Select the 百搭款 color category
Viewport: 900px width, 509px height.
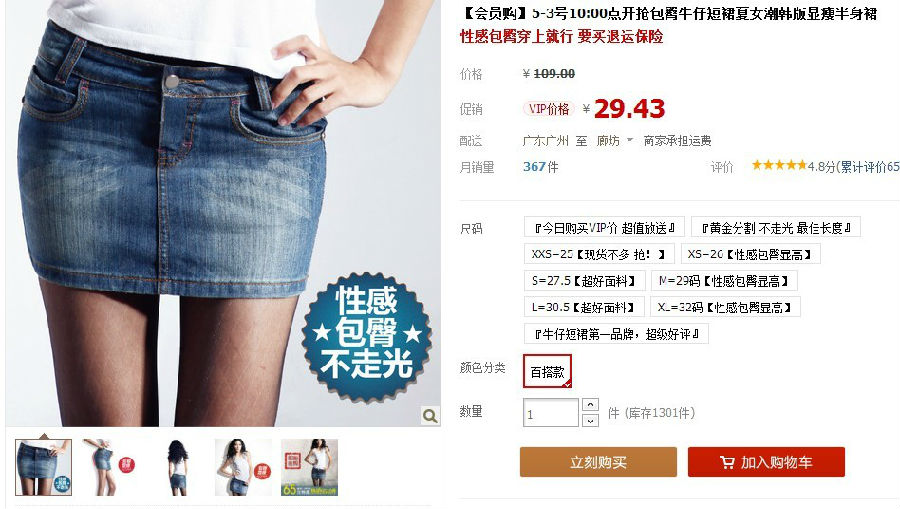point(548,371)
